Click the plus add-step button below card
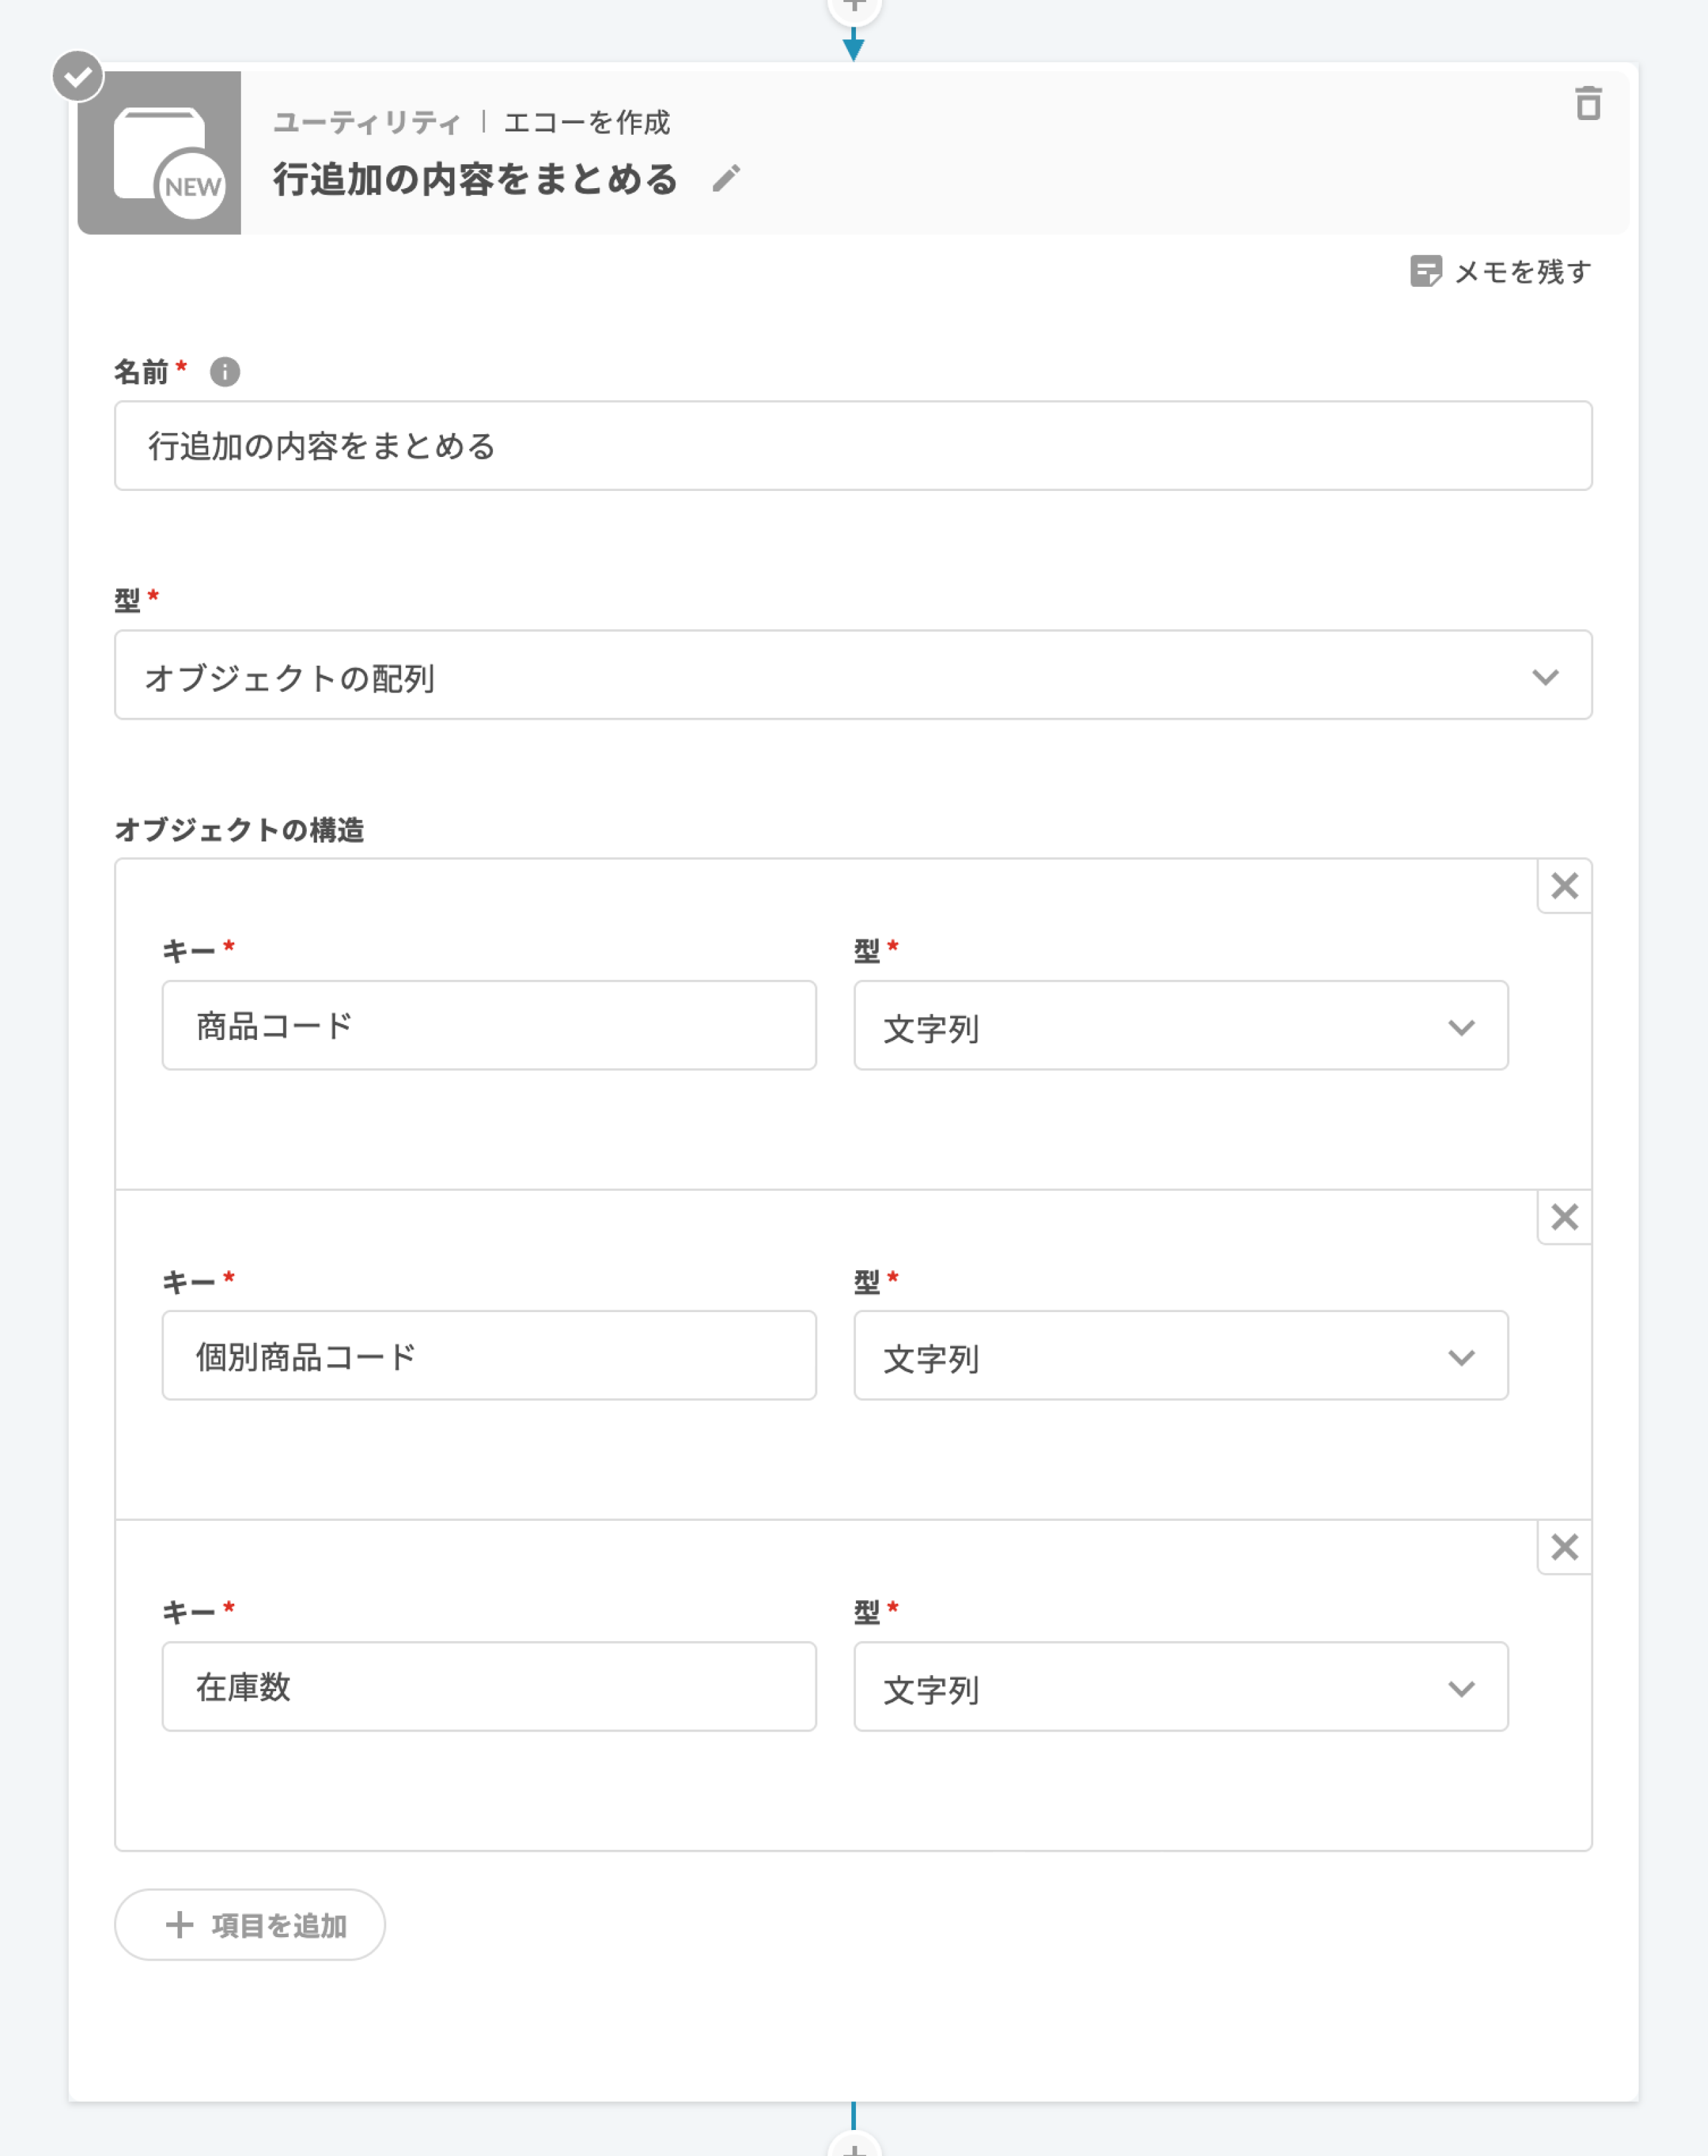The width and height of the screenshot is (1708, 2156). pyautogui.click(x=853, y=2146)
